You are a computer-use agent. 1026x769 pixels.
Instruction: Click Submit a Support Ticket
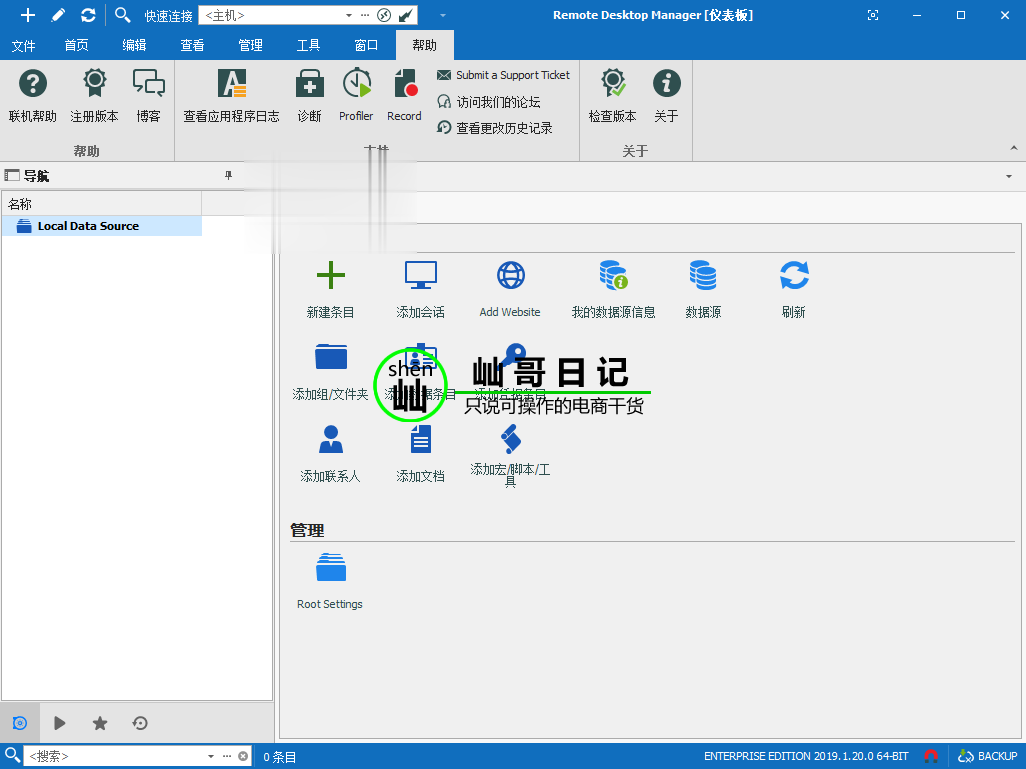(x=503, y=75)
